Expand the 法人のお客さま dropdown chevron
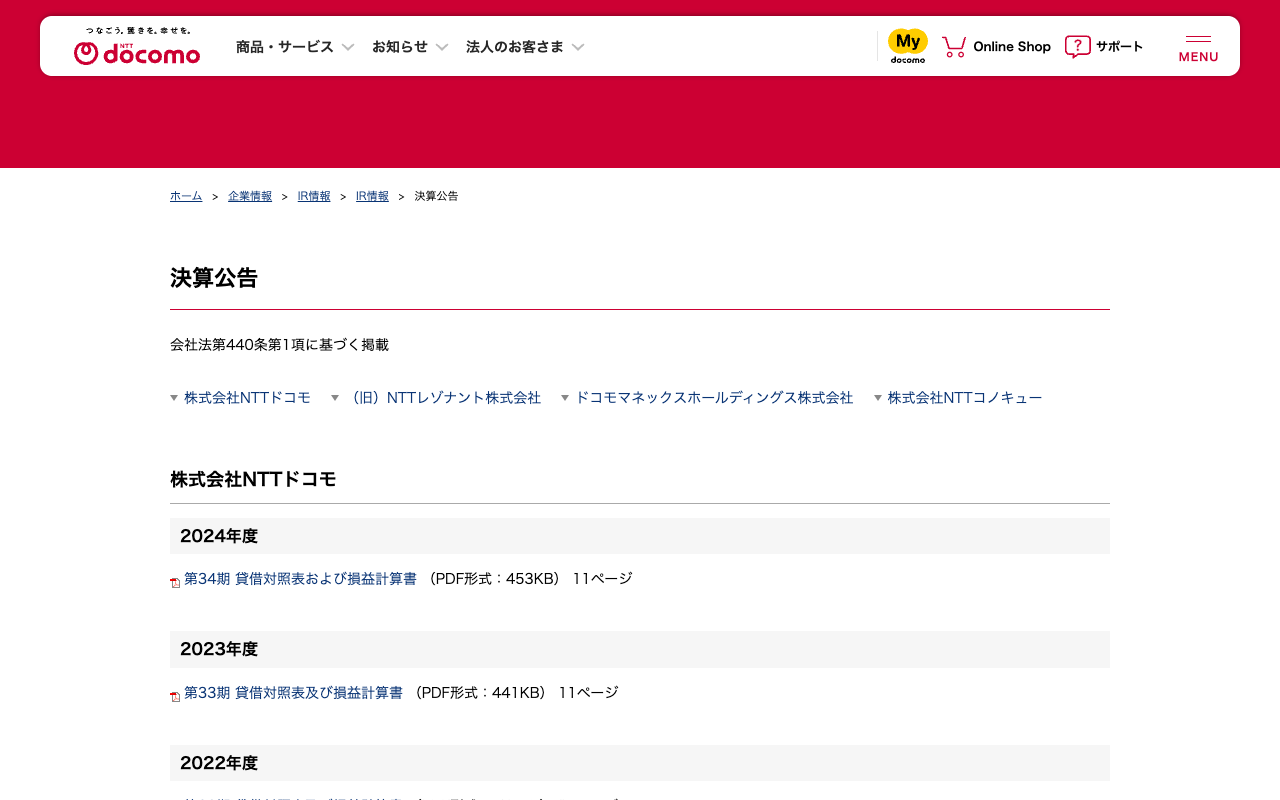1280x800 pixels. (x=578, y=47)
